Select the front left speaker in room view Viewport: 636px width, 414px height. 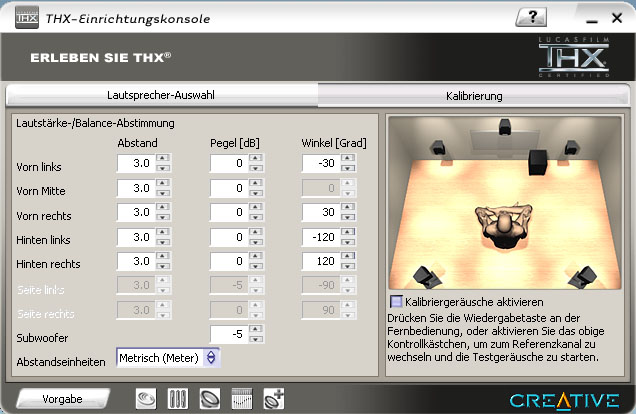(438, 148)
